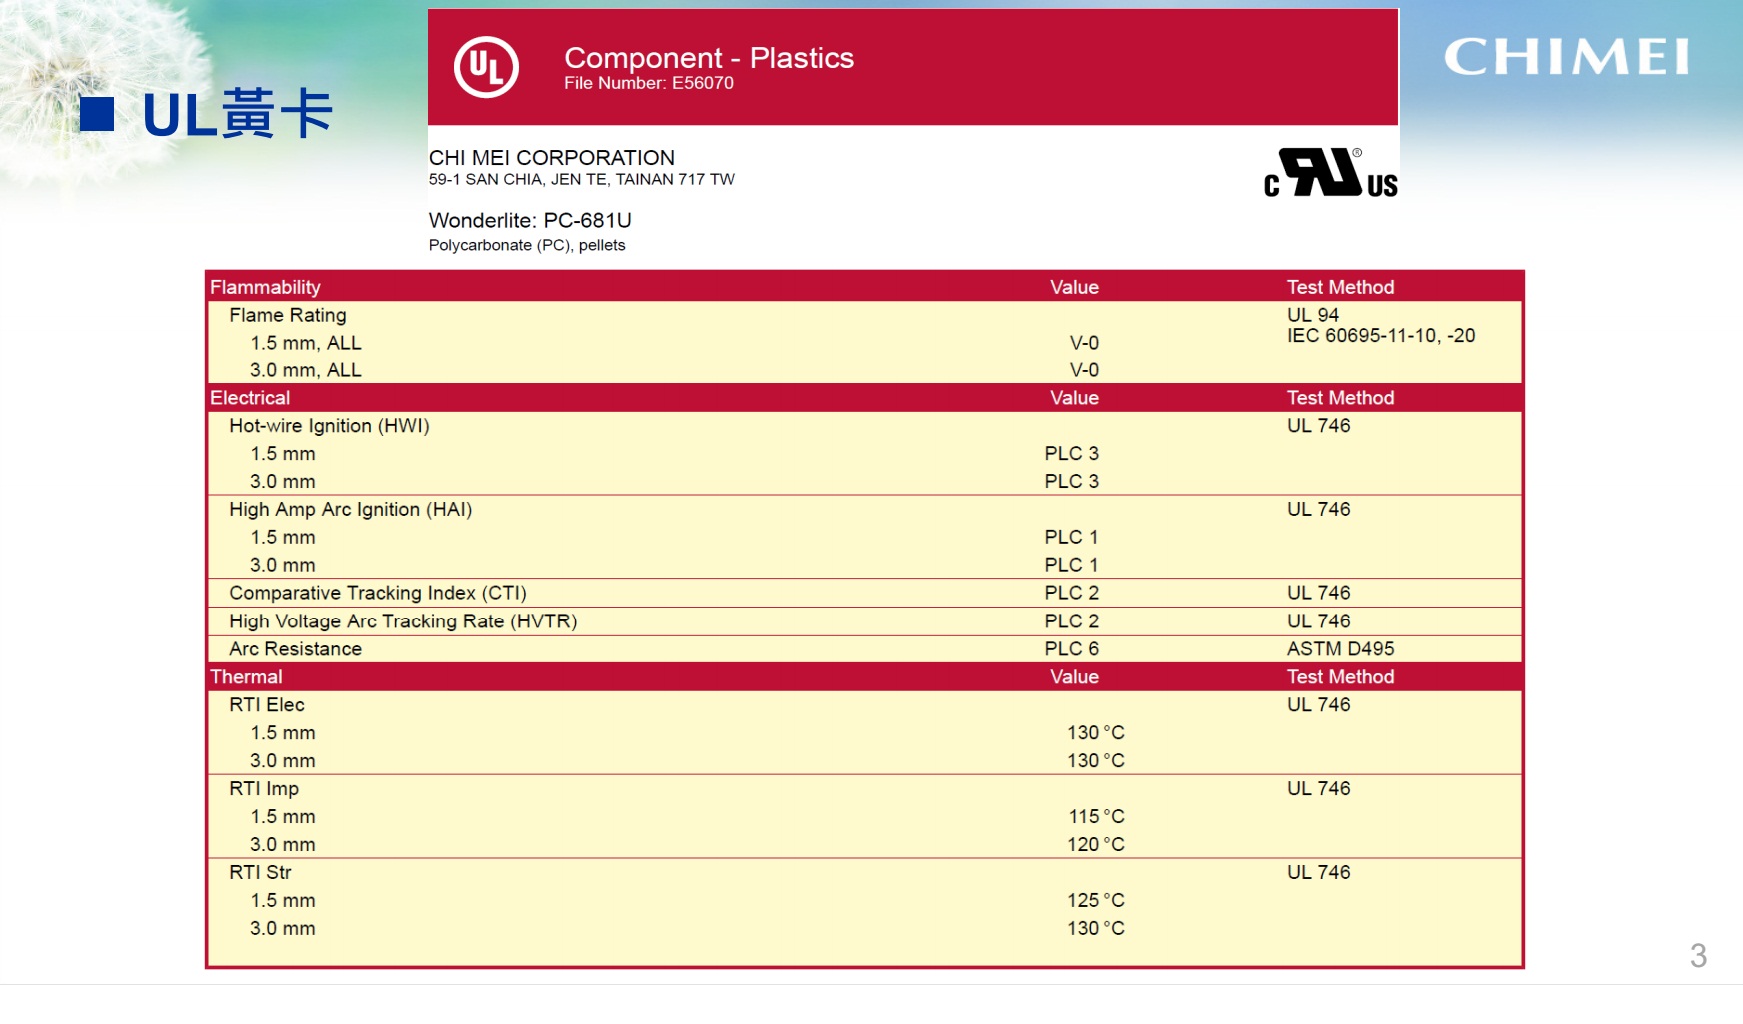Select File Number: E56070 text
This screenshot has height=1024, width=1743.
[649, 83]
